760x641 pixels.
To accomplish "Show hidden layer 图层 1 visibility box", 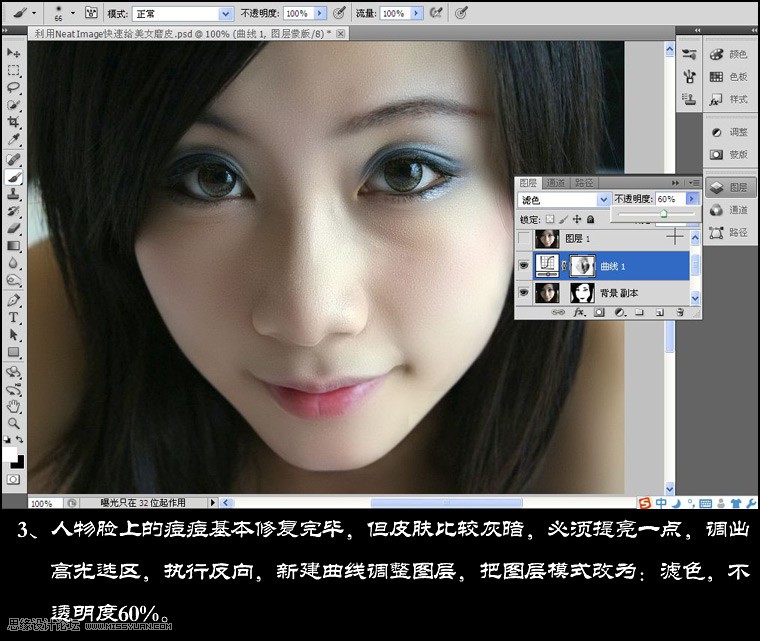I will click(523, 238).
